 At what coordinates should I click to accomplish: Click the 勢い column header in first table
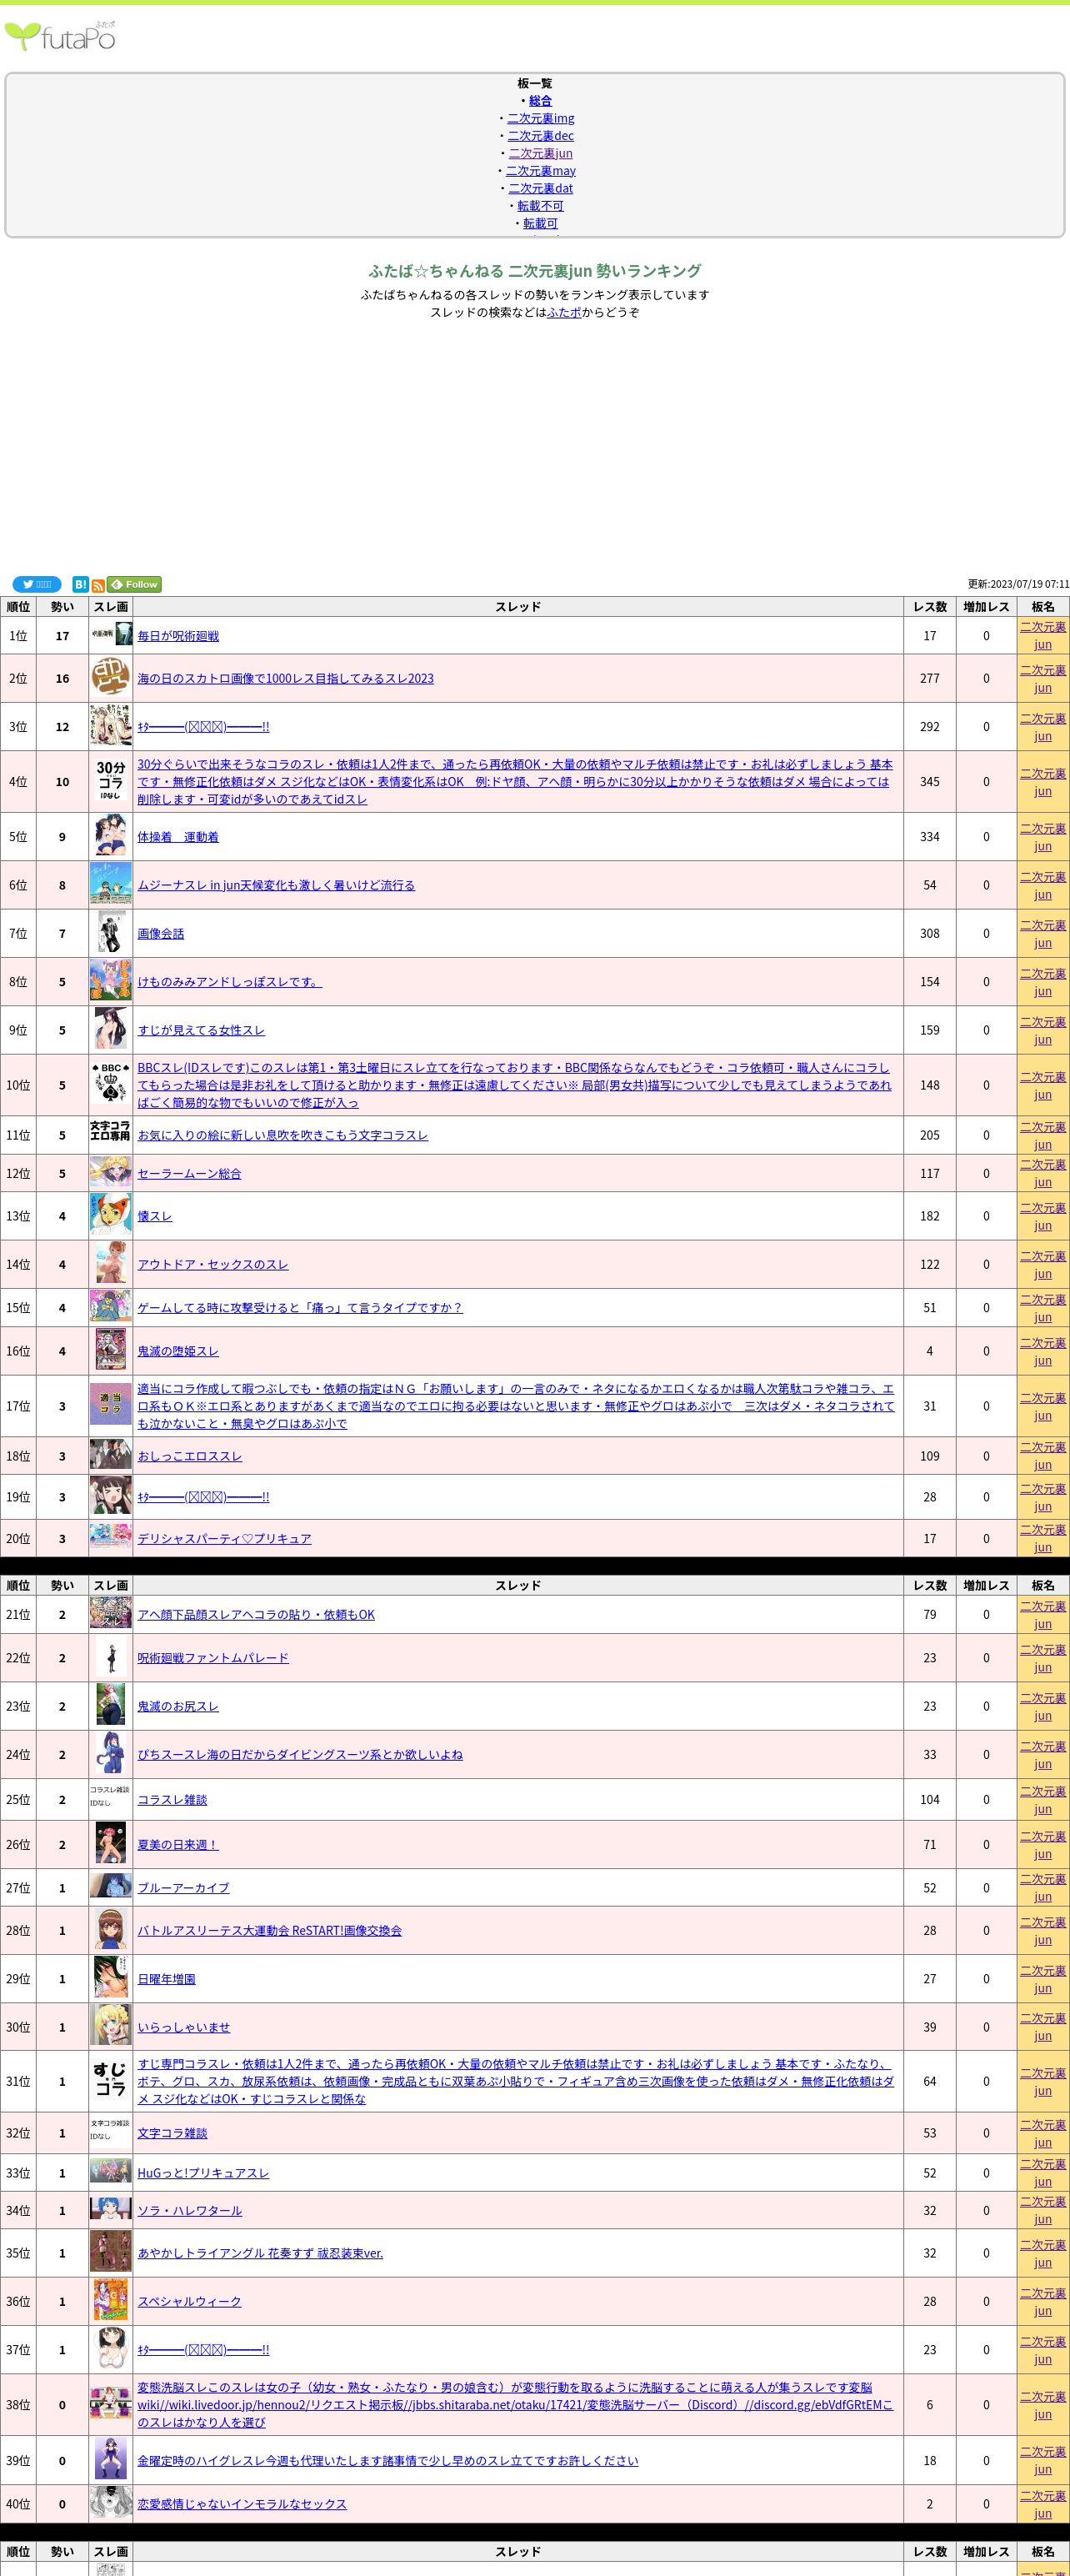[62, 607]
